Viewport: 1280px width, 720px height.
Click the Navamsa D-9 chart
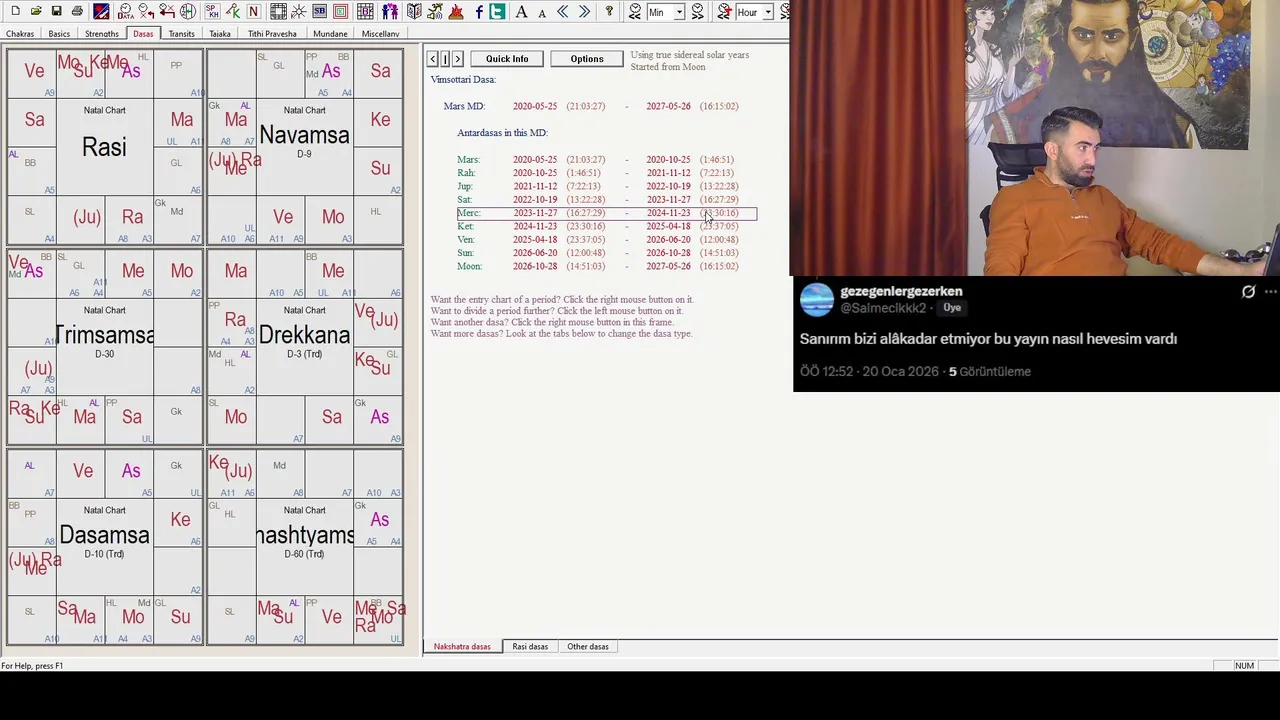coord(305,146)
